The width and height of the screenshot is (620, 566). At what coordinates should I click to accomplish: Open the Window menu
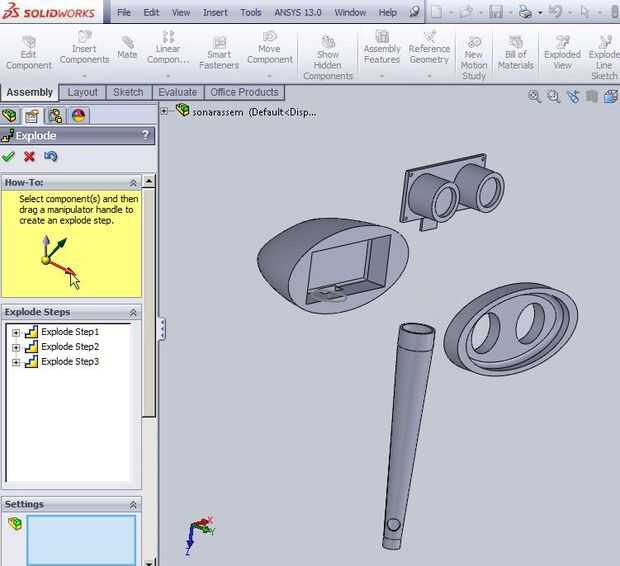350,12
